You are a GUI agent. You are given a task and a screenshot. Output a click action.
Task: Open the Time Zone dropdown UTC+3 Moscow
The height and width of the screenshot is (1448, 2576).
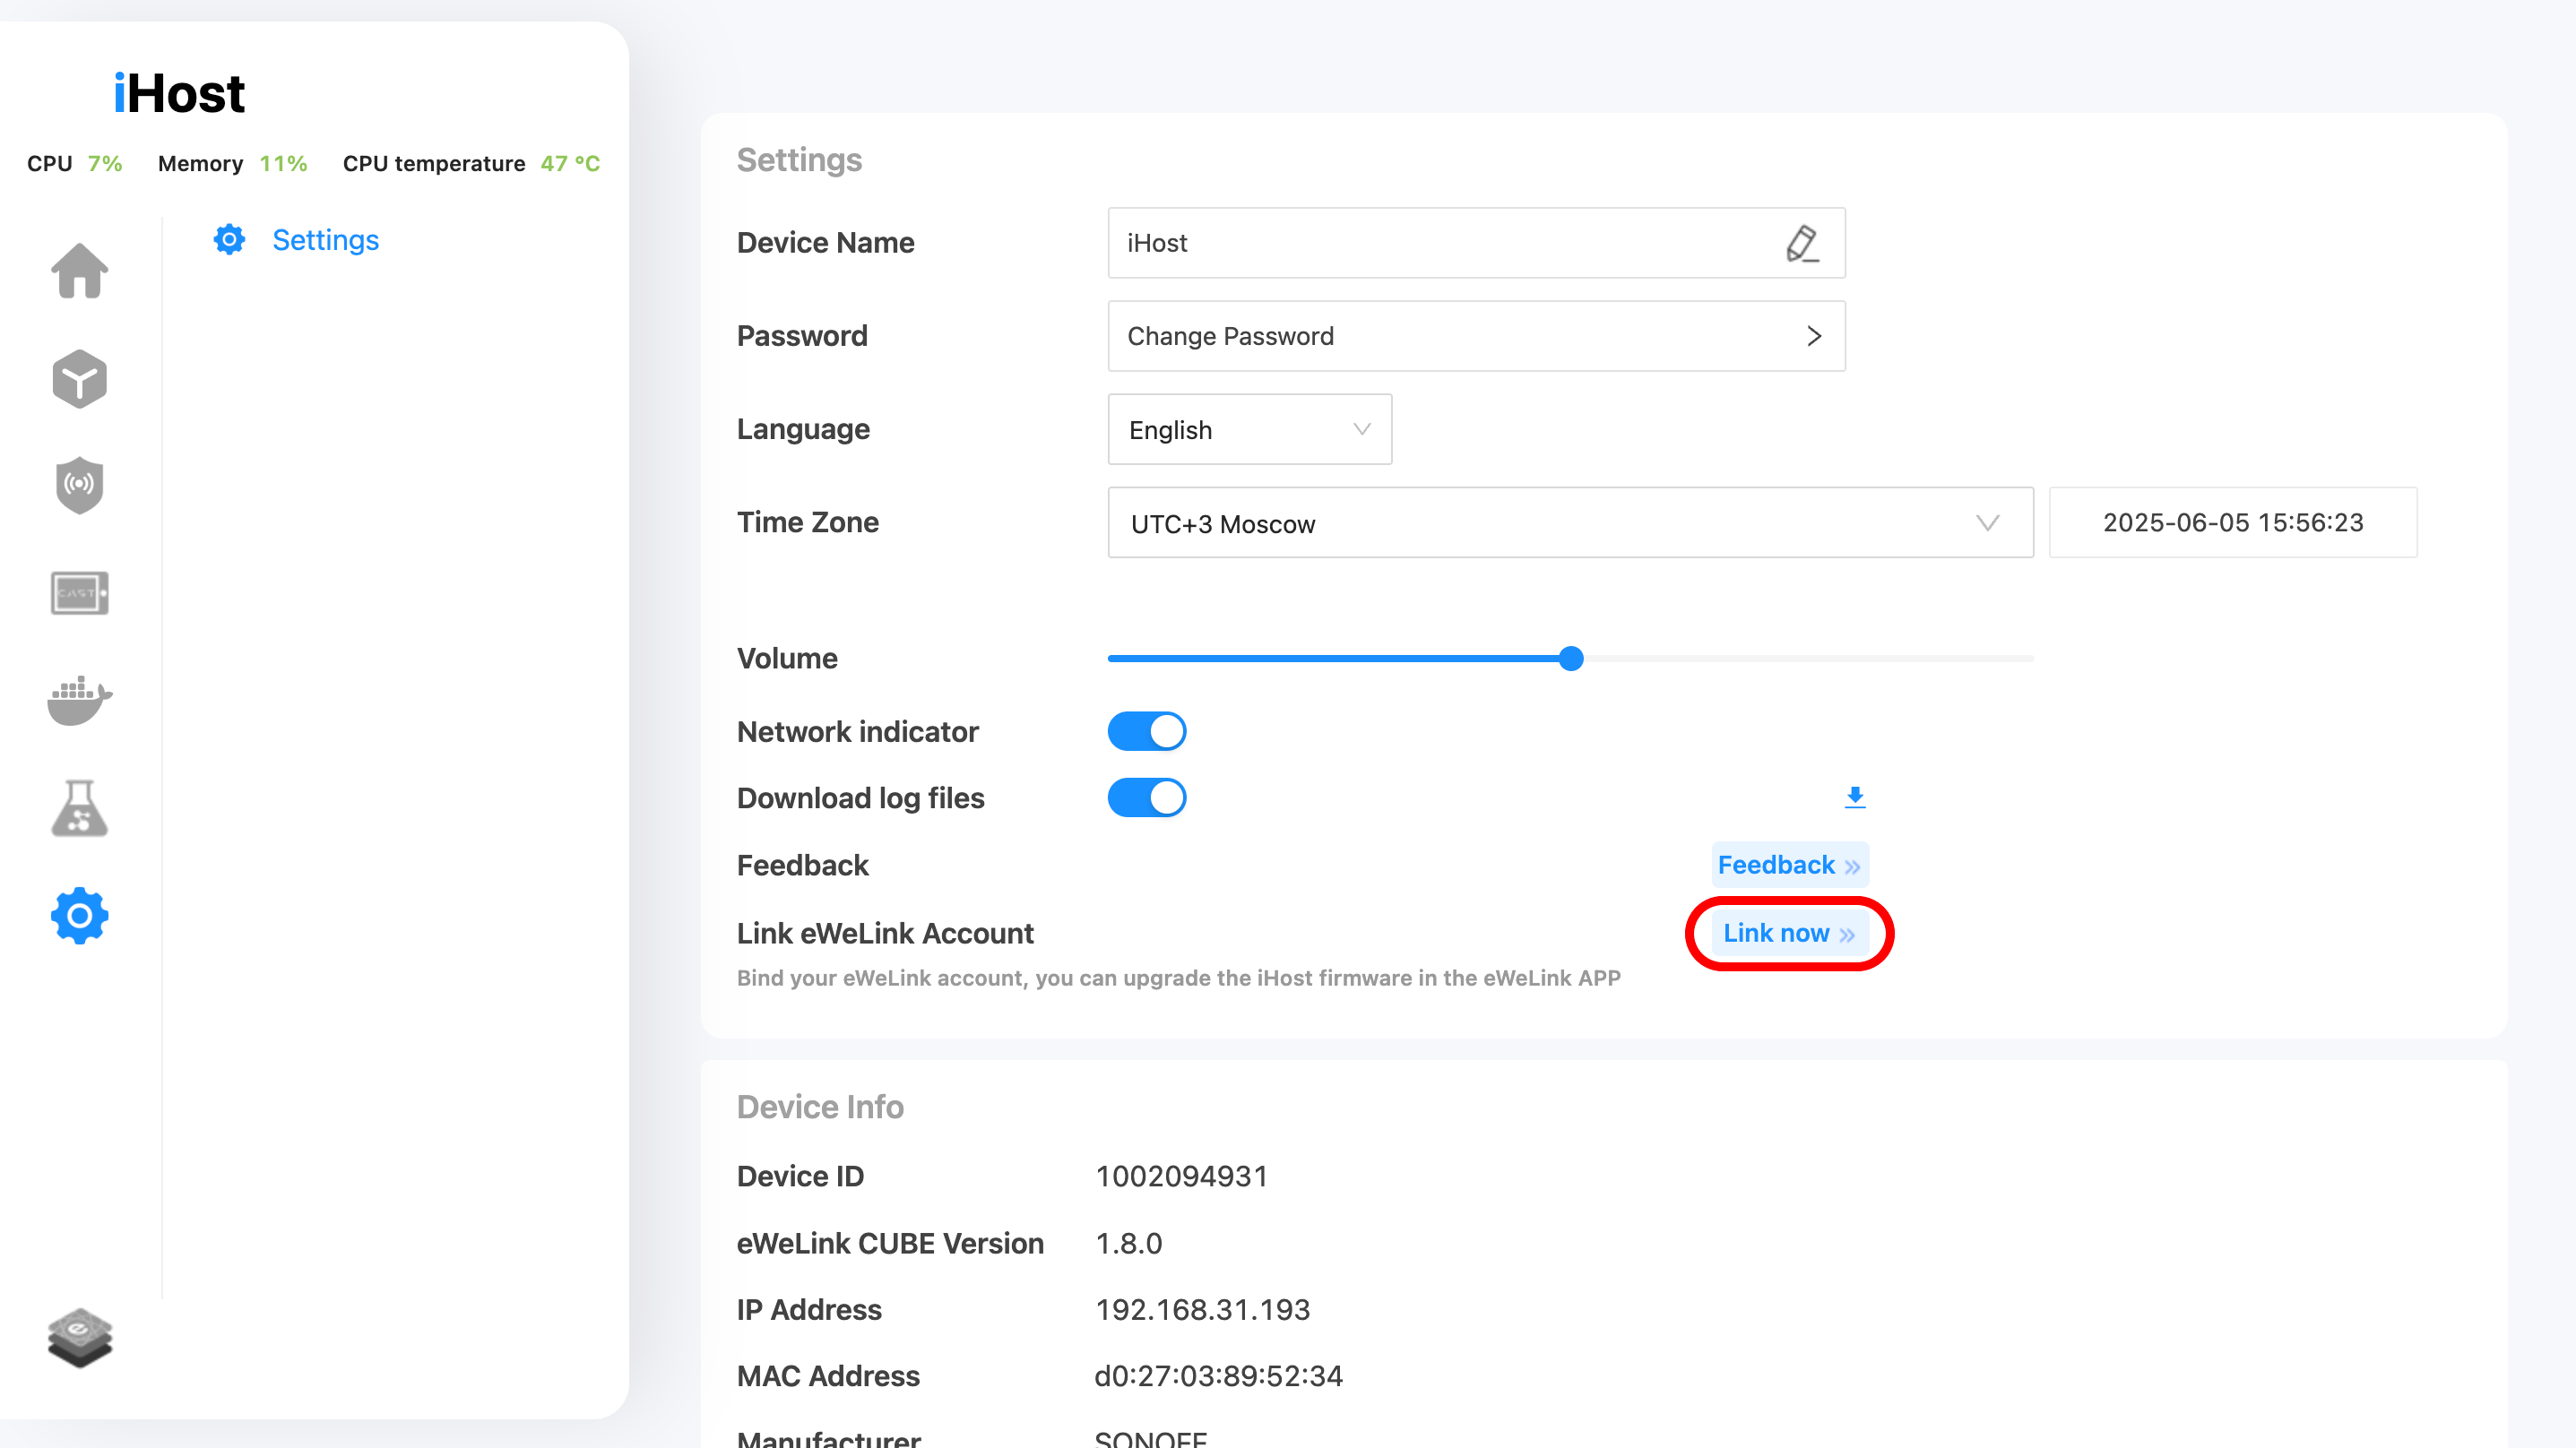pos(1570,523)
